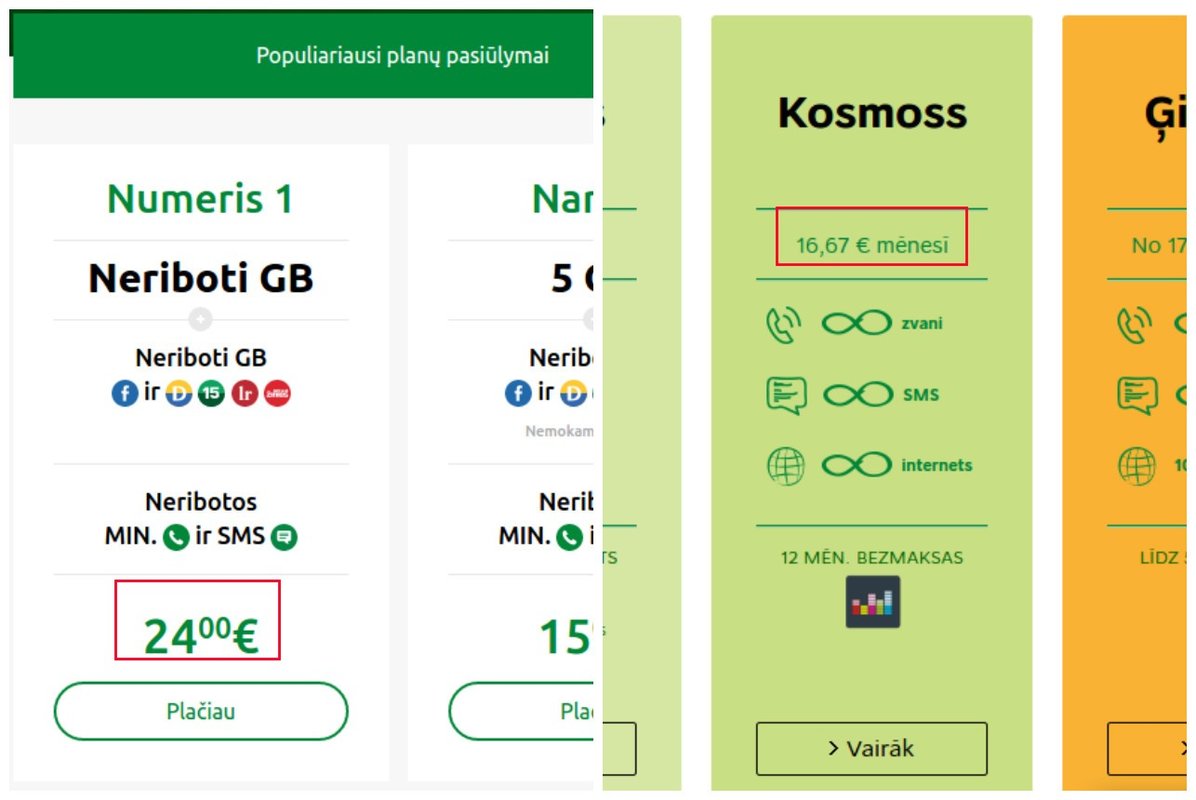Click the green SMS bubble icon in Numeris 1
The width and height of the screenshot is (1196, 800).
point(285,538)
